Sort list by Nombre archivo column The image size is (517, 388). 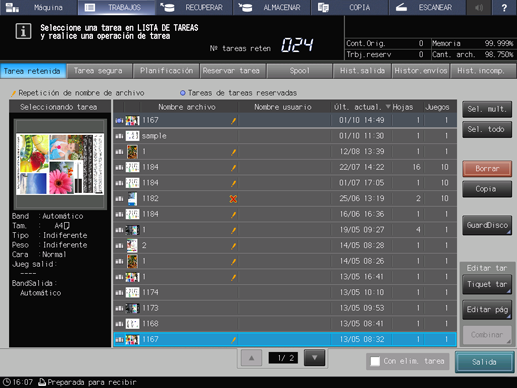(x=187, y=107)
